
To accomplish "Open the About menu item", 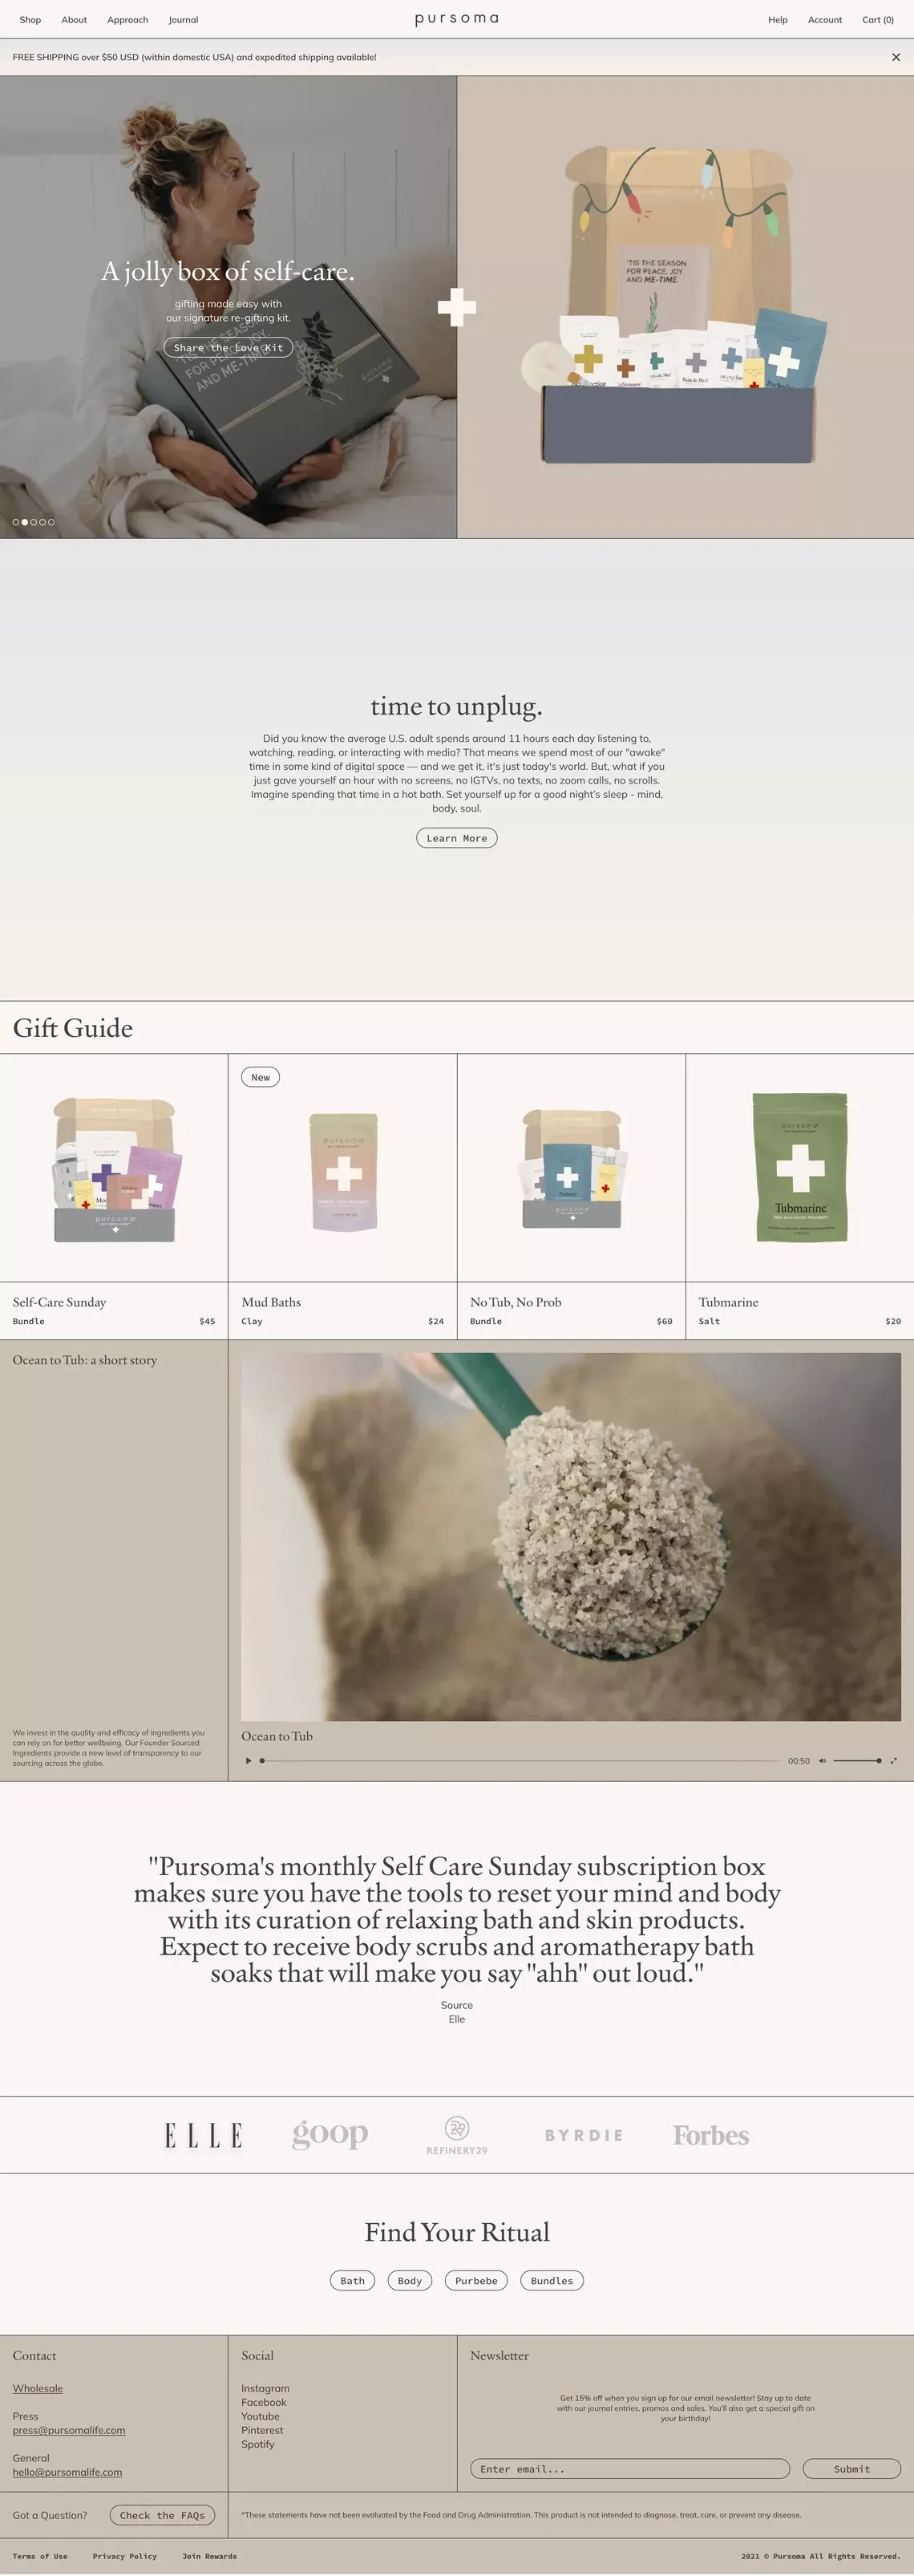I will pos(74,20).
